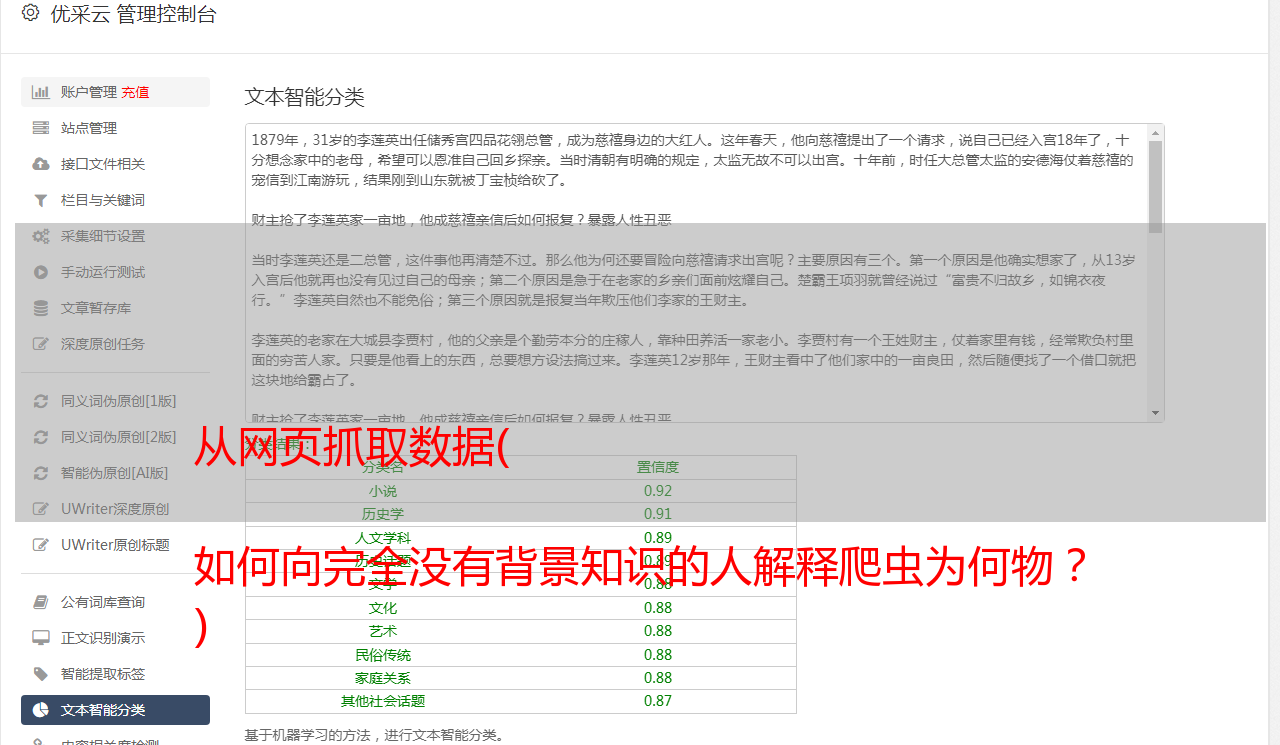
Task: Click the 智能伪原创[AI版] refresh icon
Action: 41,473
